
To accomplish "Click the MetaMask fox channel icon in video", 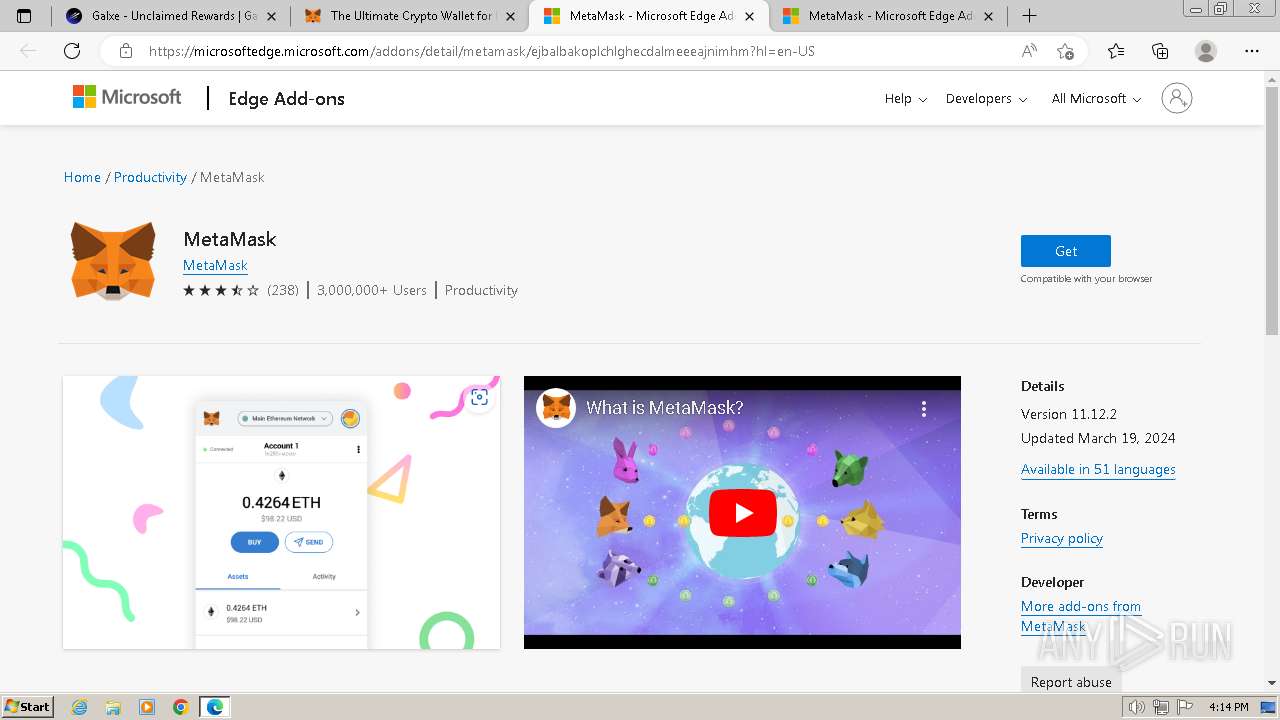I will tap(556, 408).
